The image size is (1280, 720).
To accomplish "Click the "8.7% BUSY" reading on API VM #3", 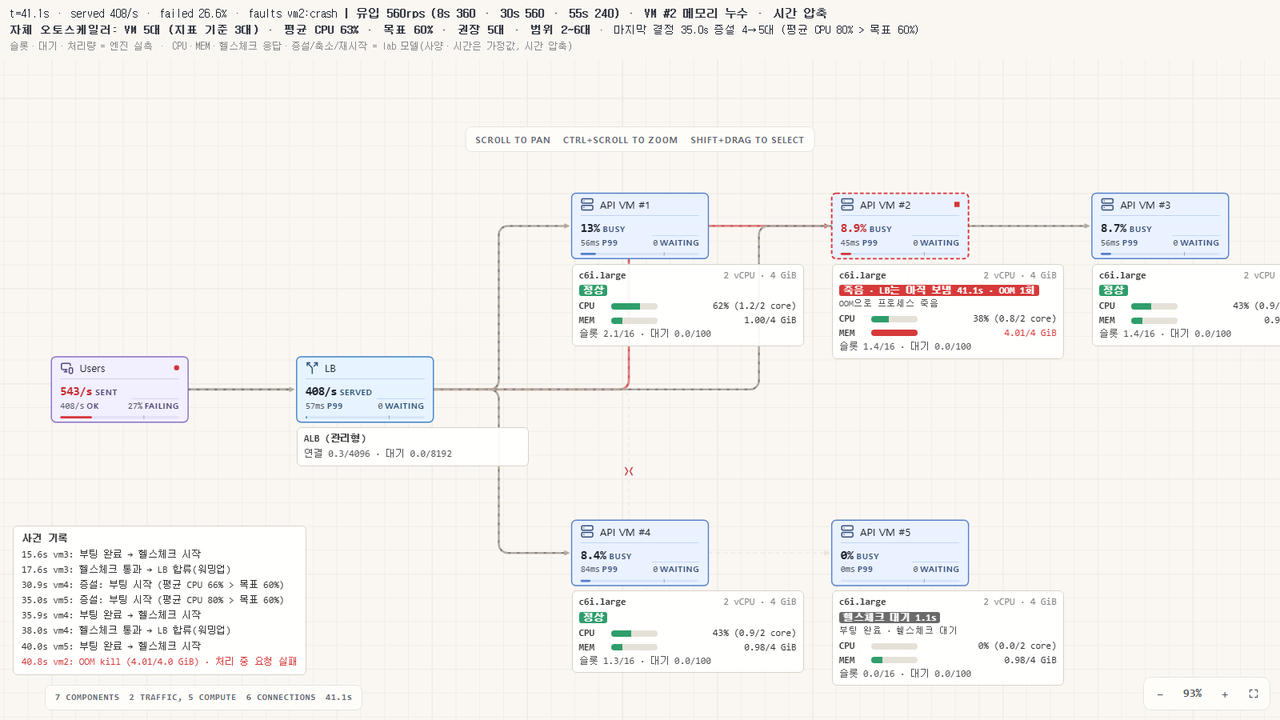I will point(1126,228).
